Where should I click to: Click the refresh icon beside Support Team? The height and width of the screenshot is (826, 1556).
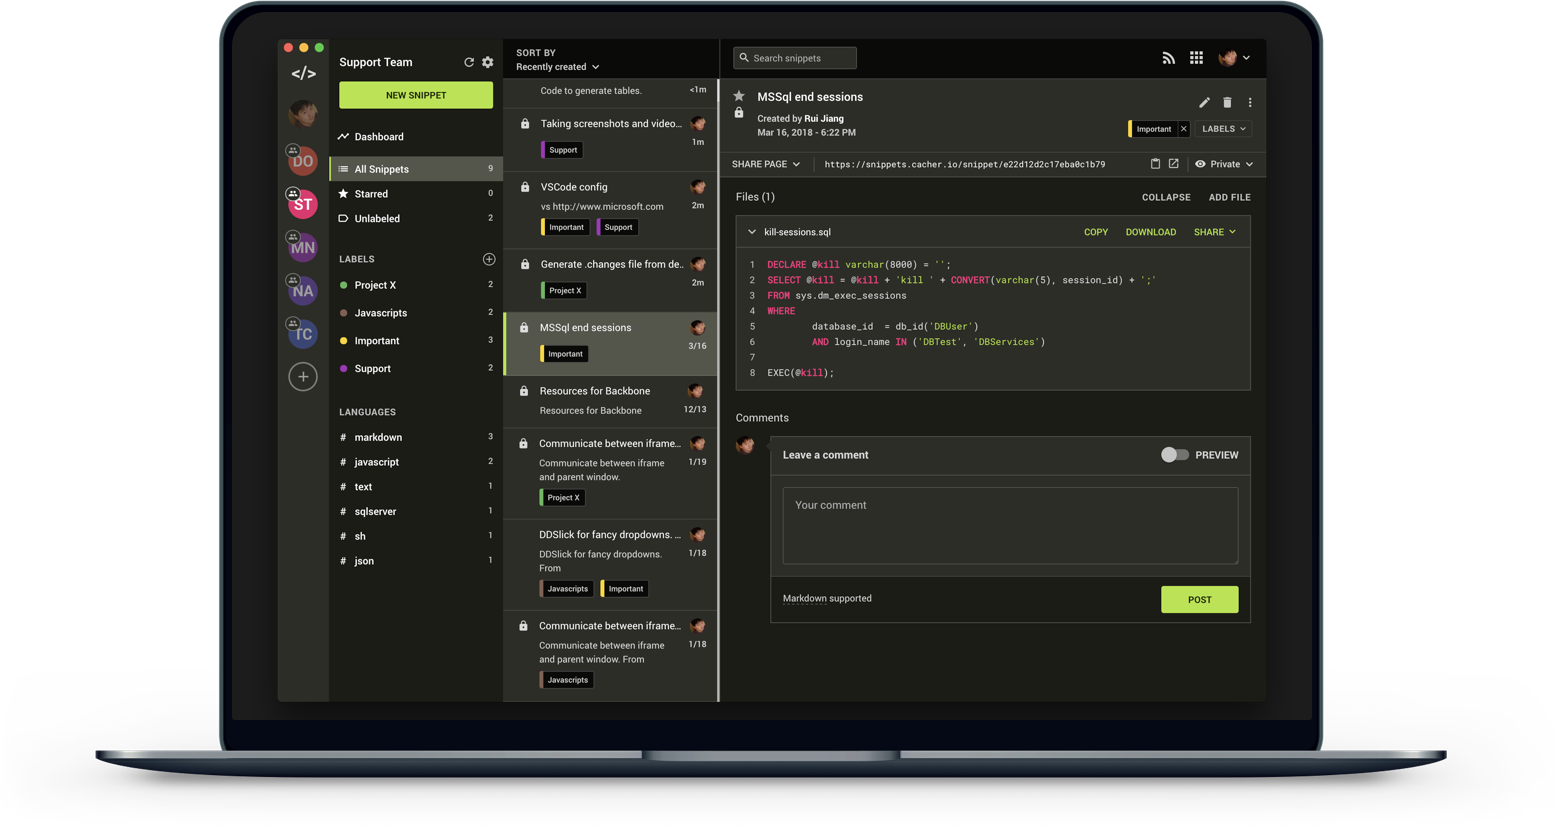coord(469,62)
